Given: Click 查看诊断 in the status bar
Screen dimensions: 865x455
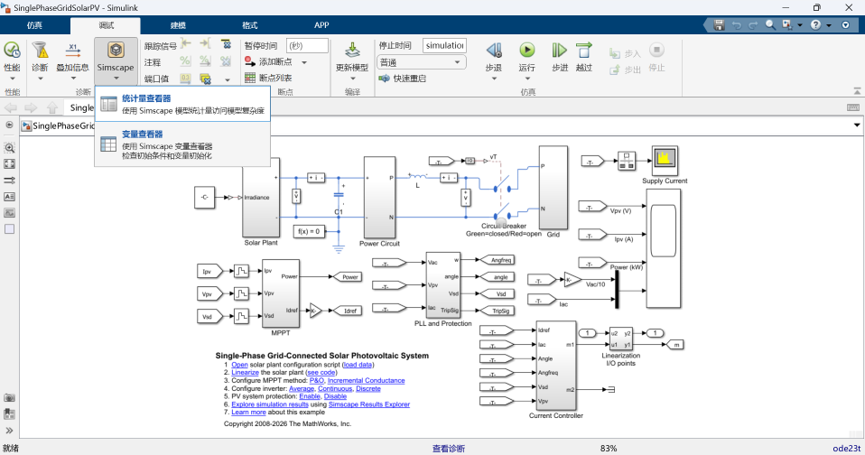Looking at the screenshot, I should click(x=448, y=448).
